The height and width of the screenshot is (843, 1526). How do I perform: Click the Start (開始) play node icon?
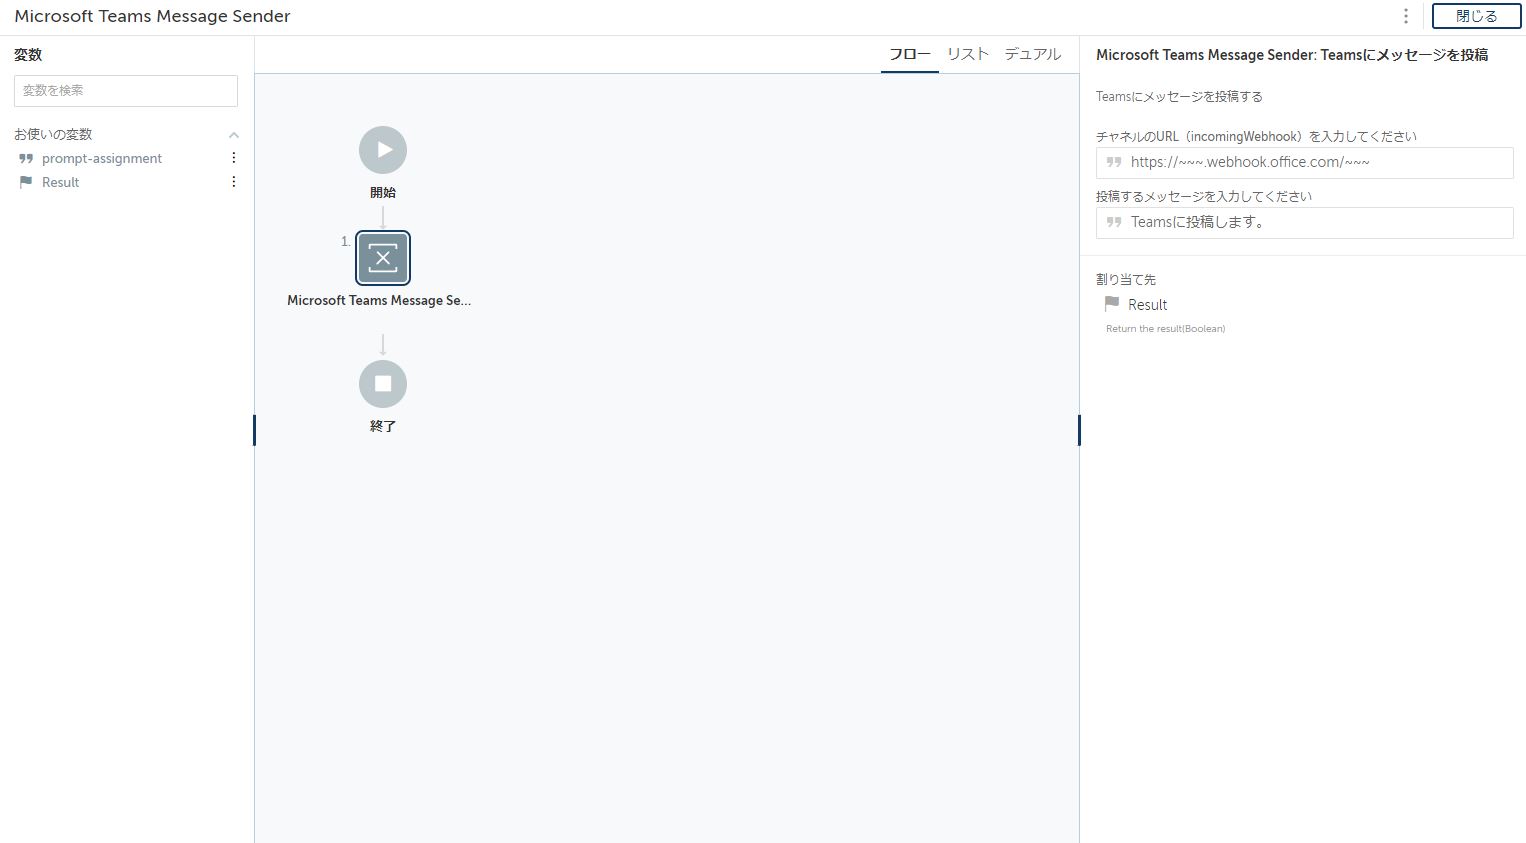383,150
